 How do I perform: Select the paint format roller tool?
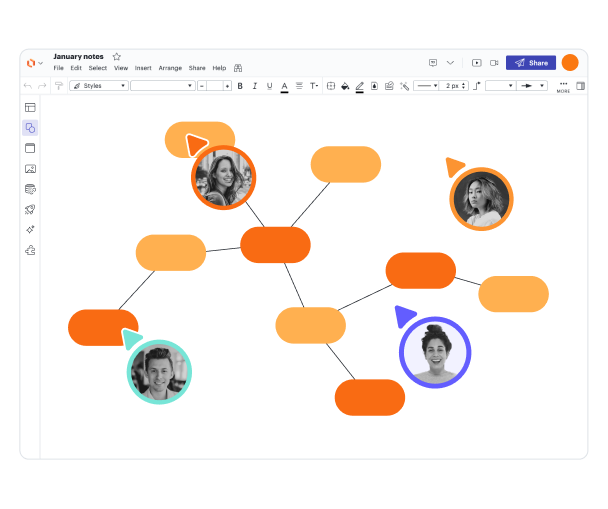[x=59, y=86]
